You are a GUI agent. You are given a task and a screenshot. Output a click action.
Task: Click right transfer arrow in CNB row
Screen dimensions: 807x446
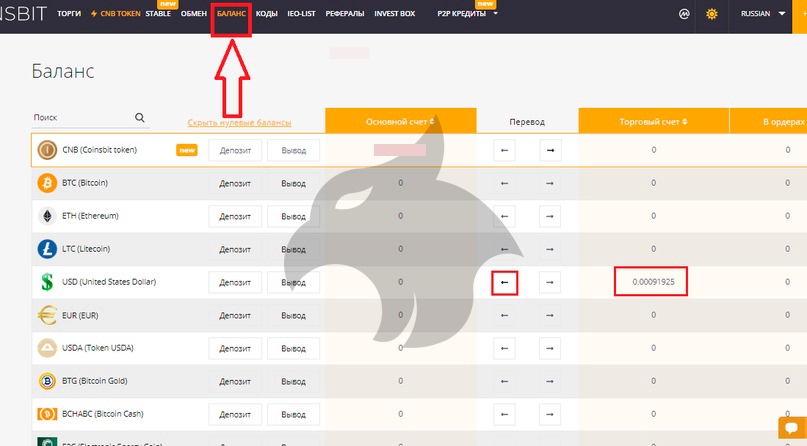tap(550, 150)
